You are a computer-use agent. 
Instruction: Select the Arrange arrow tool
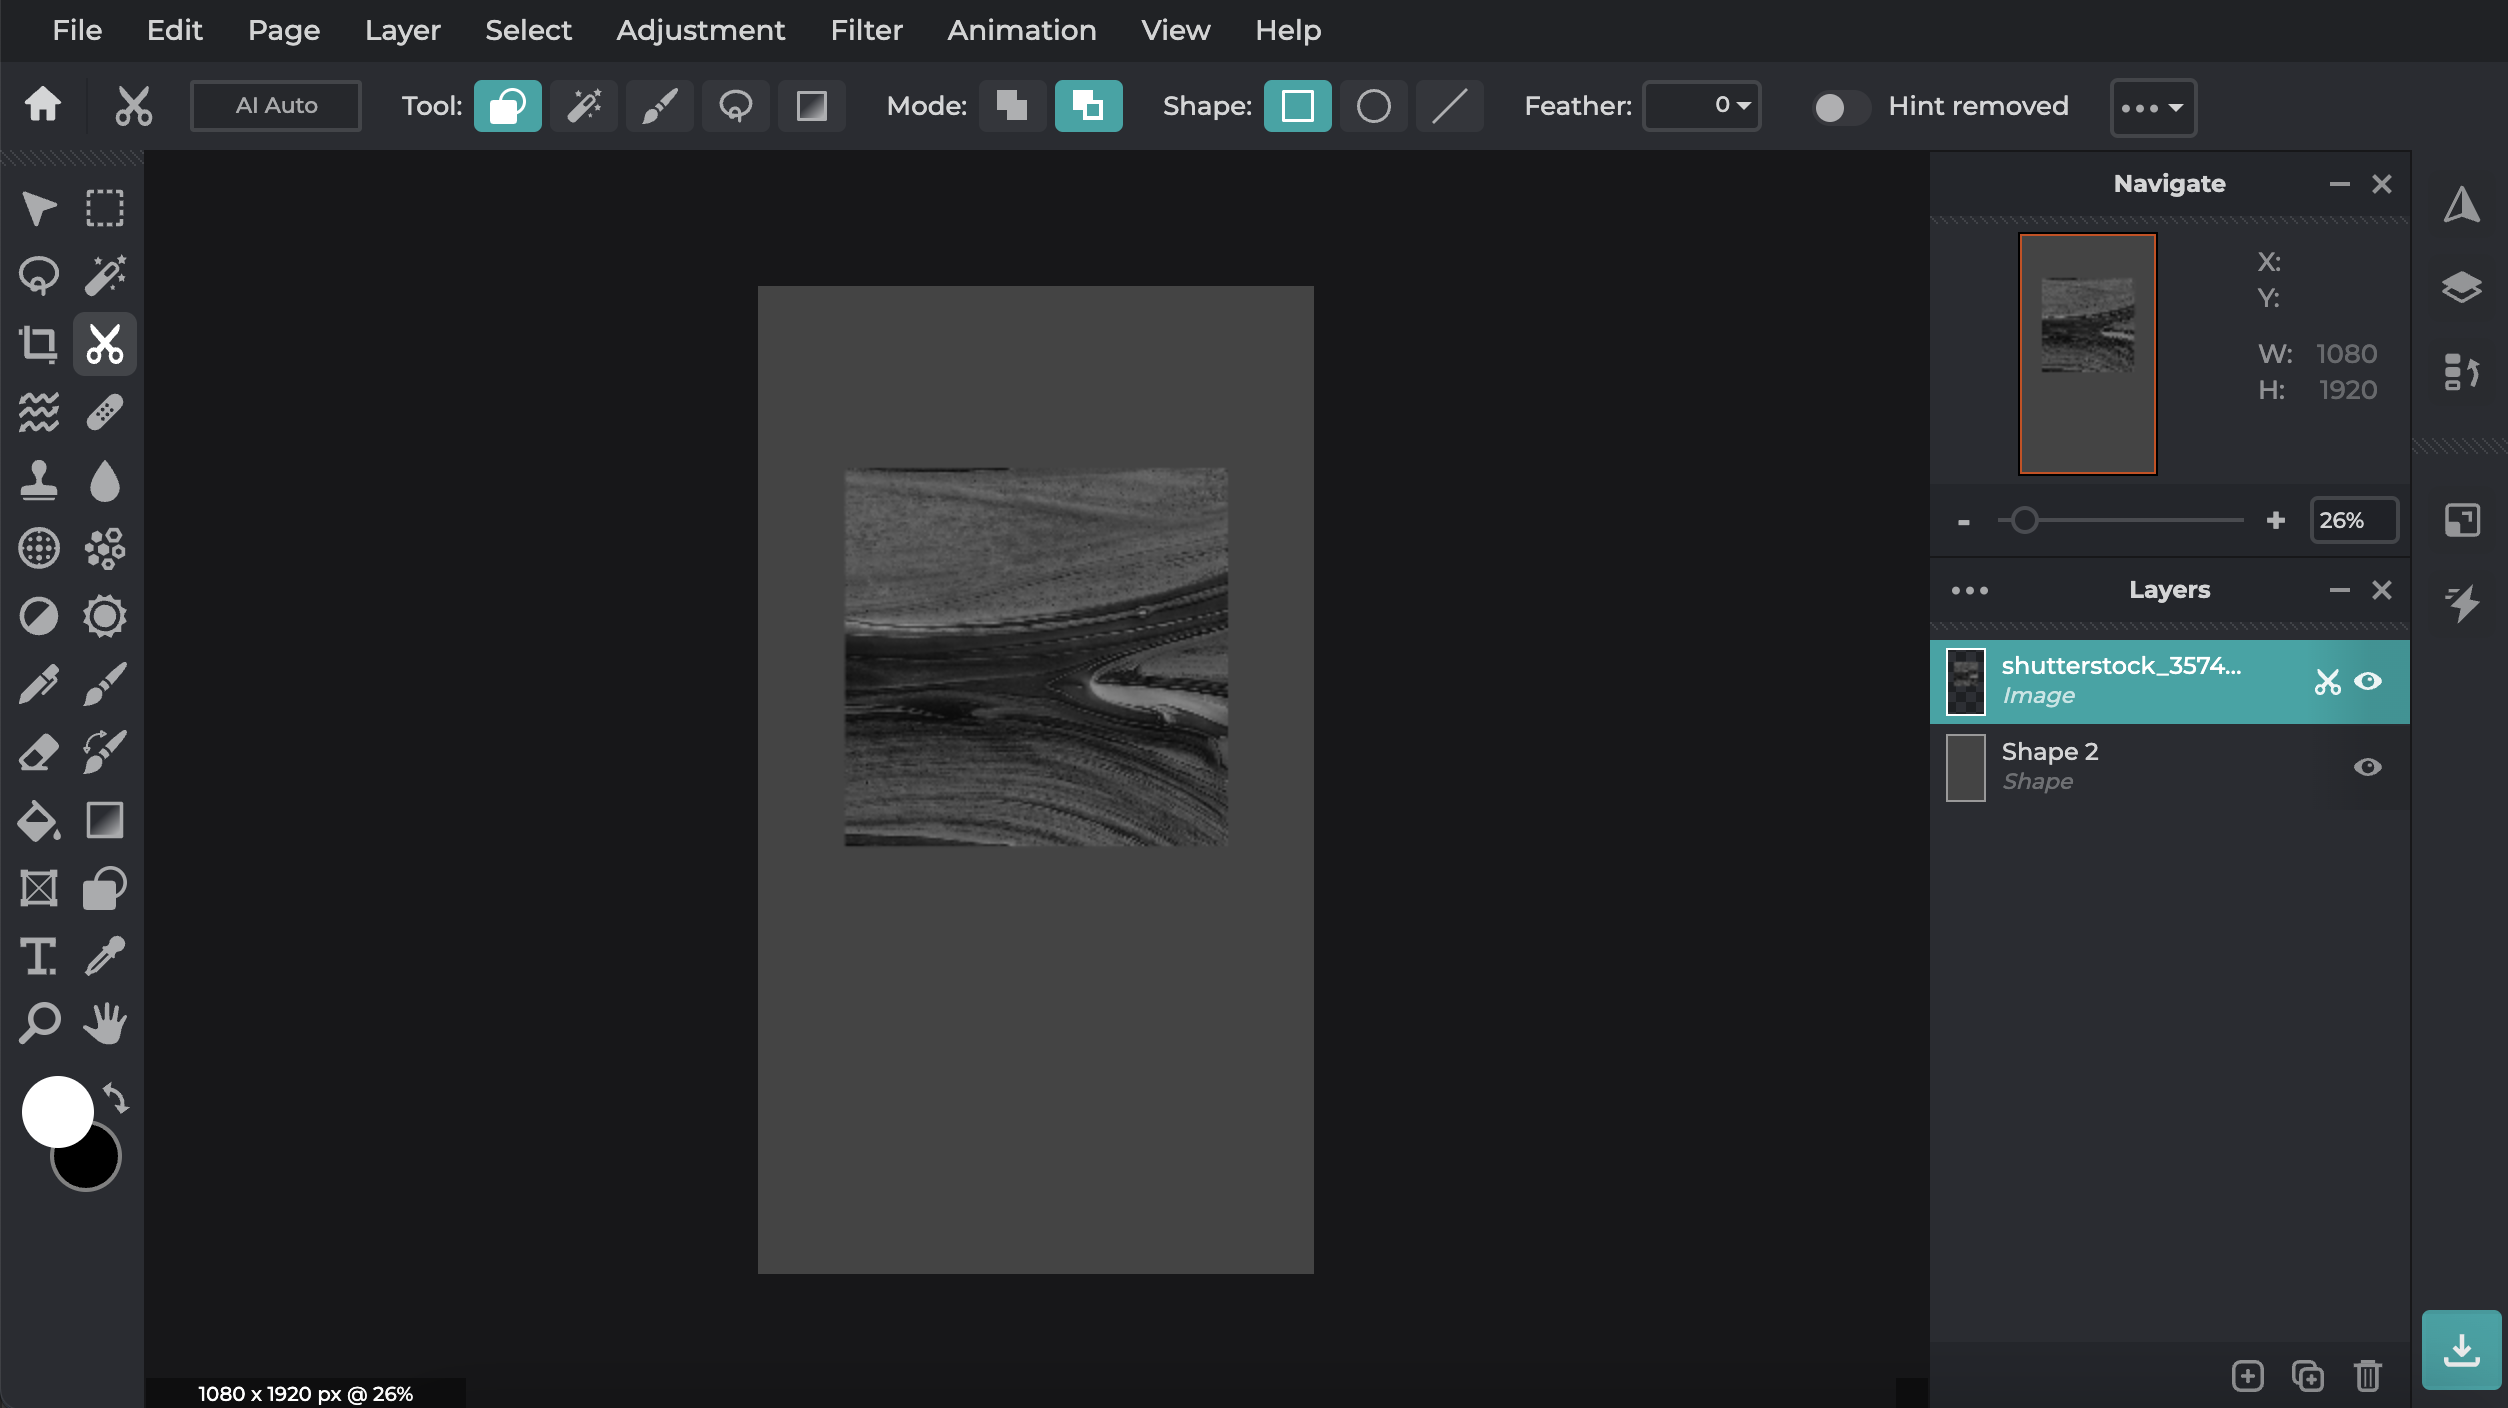click(39, 208)
